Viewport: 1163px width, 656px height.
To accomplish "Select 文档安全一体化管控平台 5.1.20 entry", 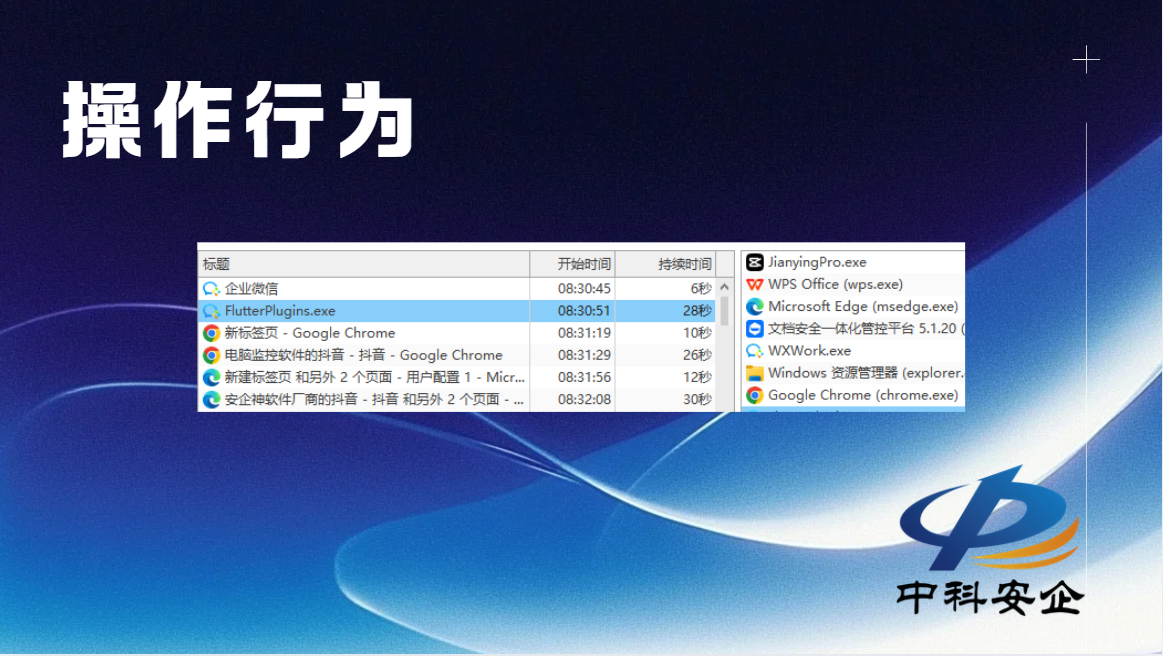I will 866,329.
